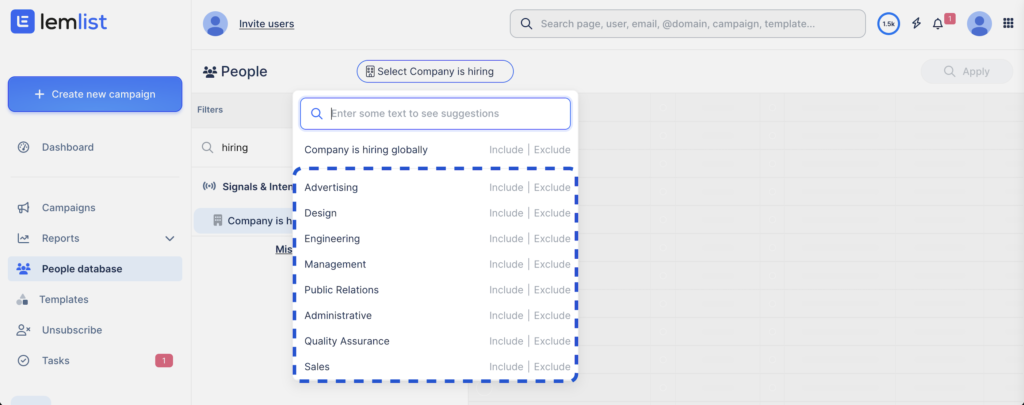
Task: Expand the Reports chevron in sidebar
Action: tap(169, 239)
